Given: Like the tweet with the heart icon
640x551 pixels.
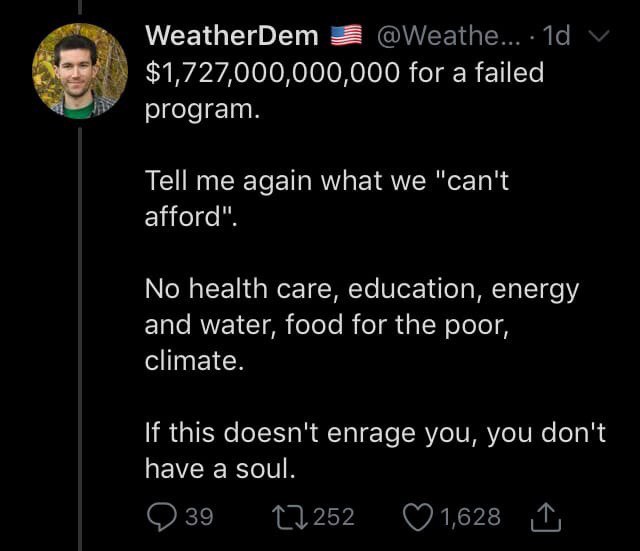Looking at the screenshot, I should [x=417, y=516].
